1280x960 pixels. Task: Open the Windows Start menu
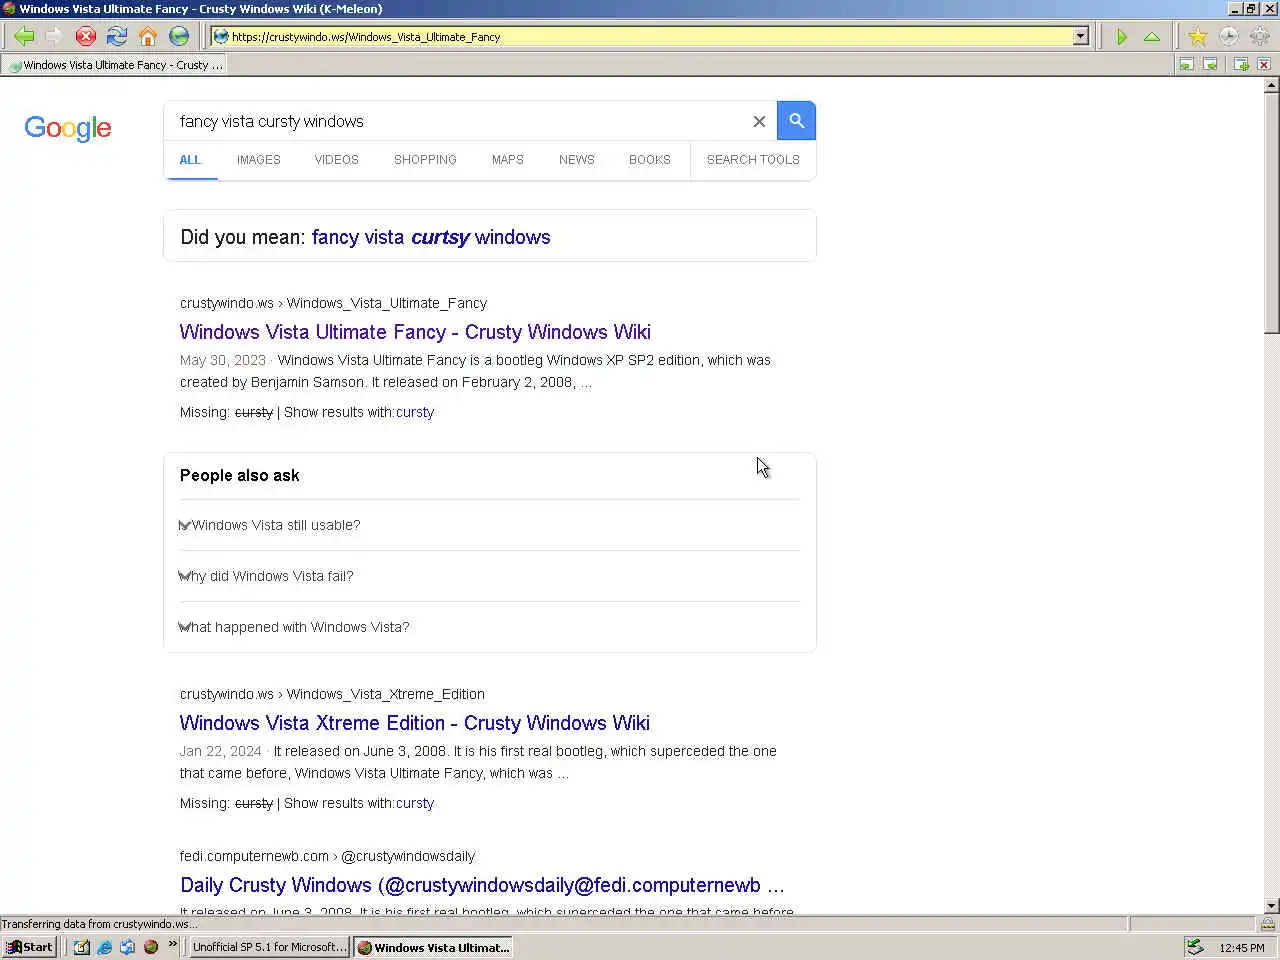29,947
